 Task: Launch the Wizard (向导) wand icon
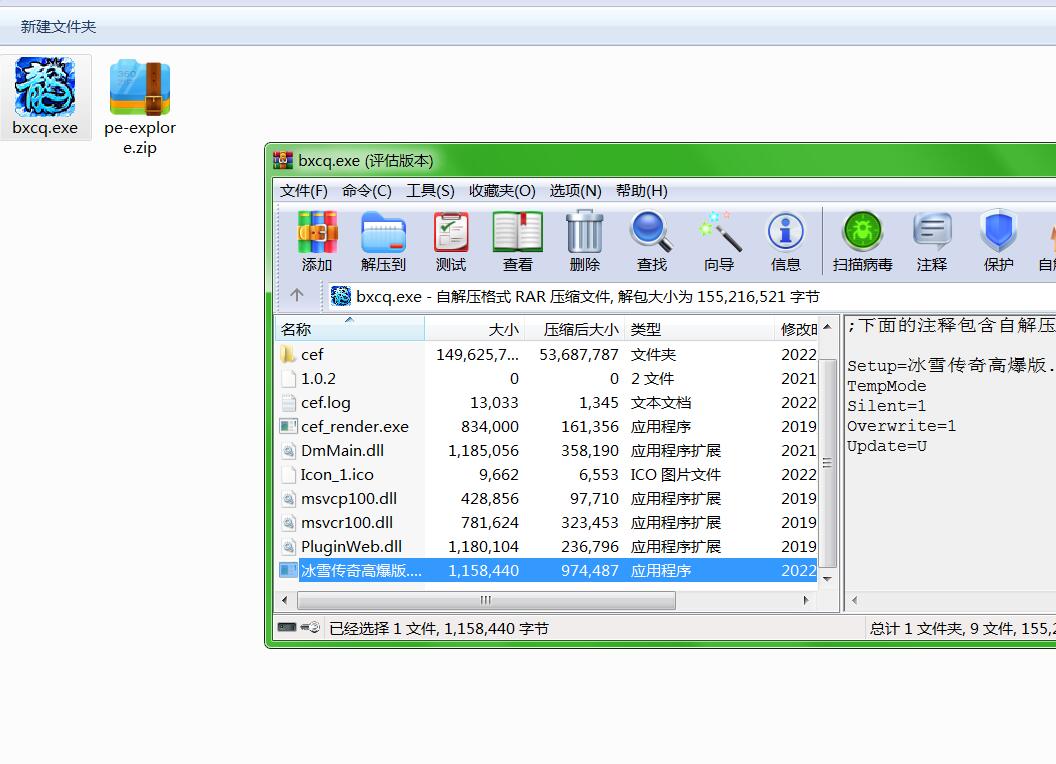719,241
